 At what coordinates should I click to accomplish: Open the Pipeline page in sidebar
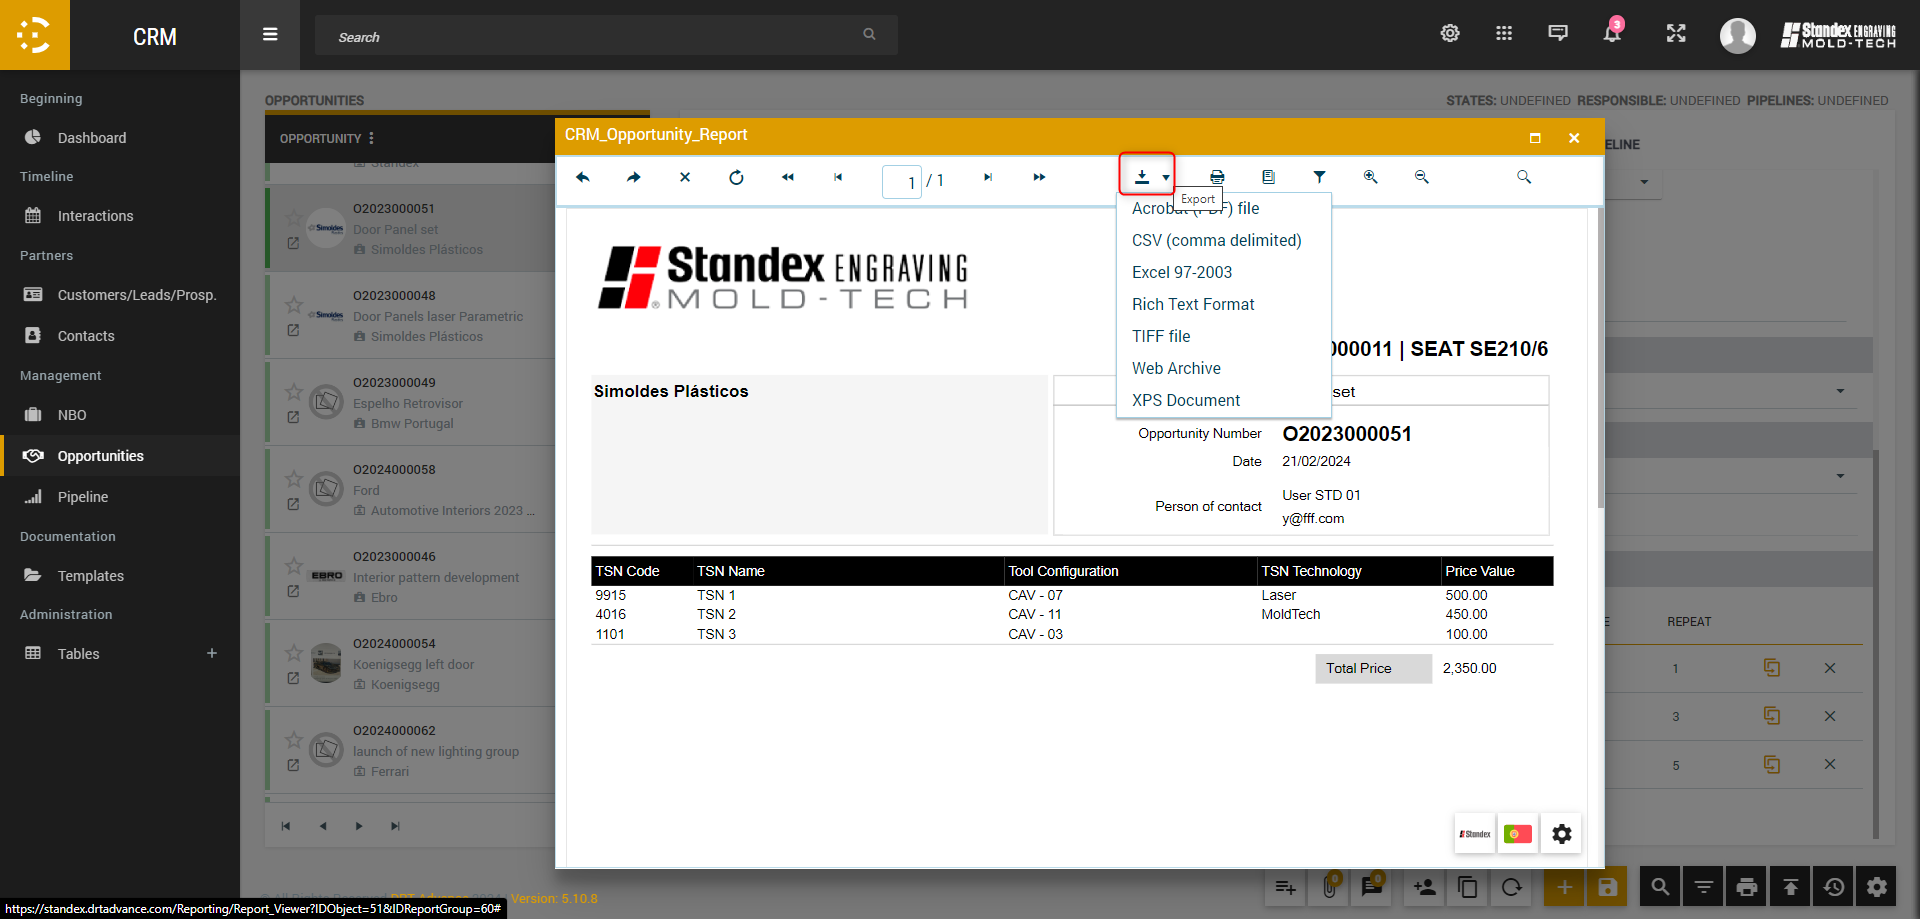pos(83,497)
